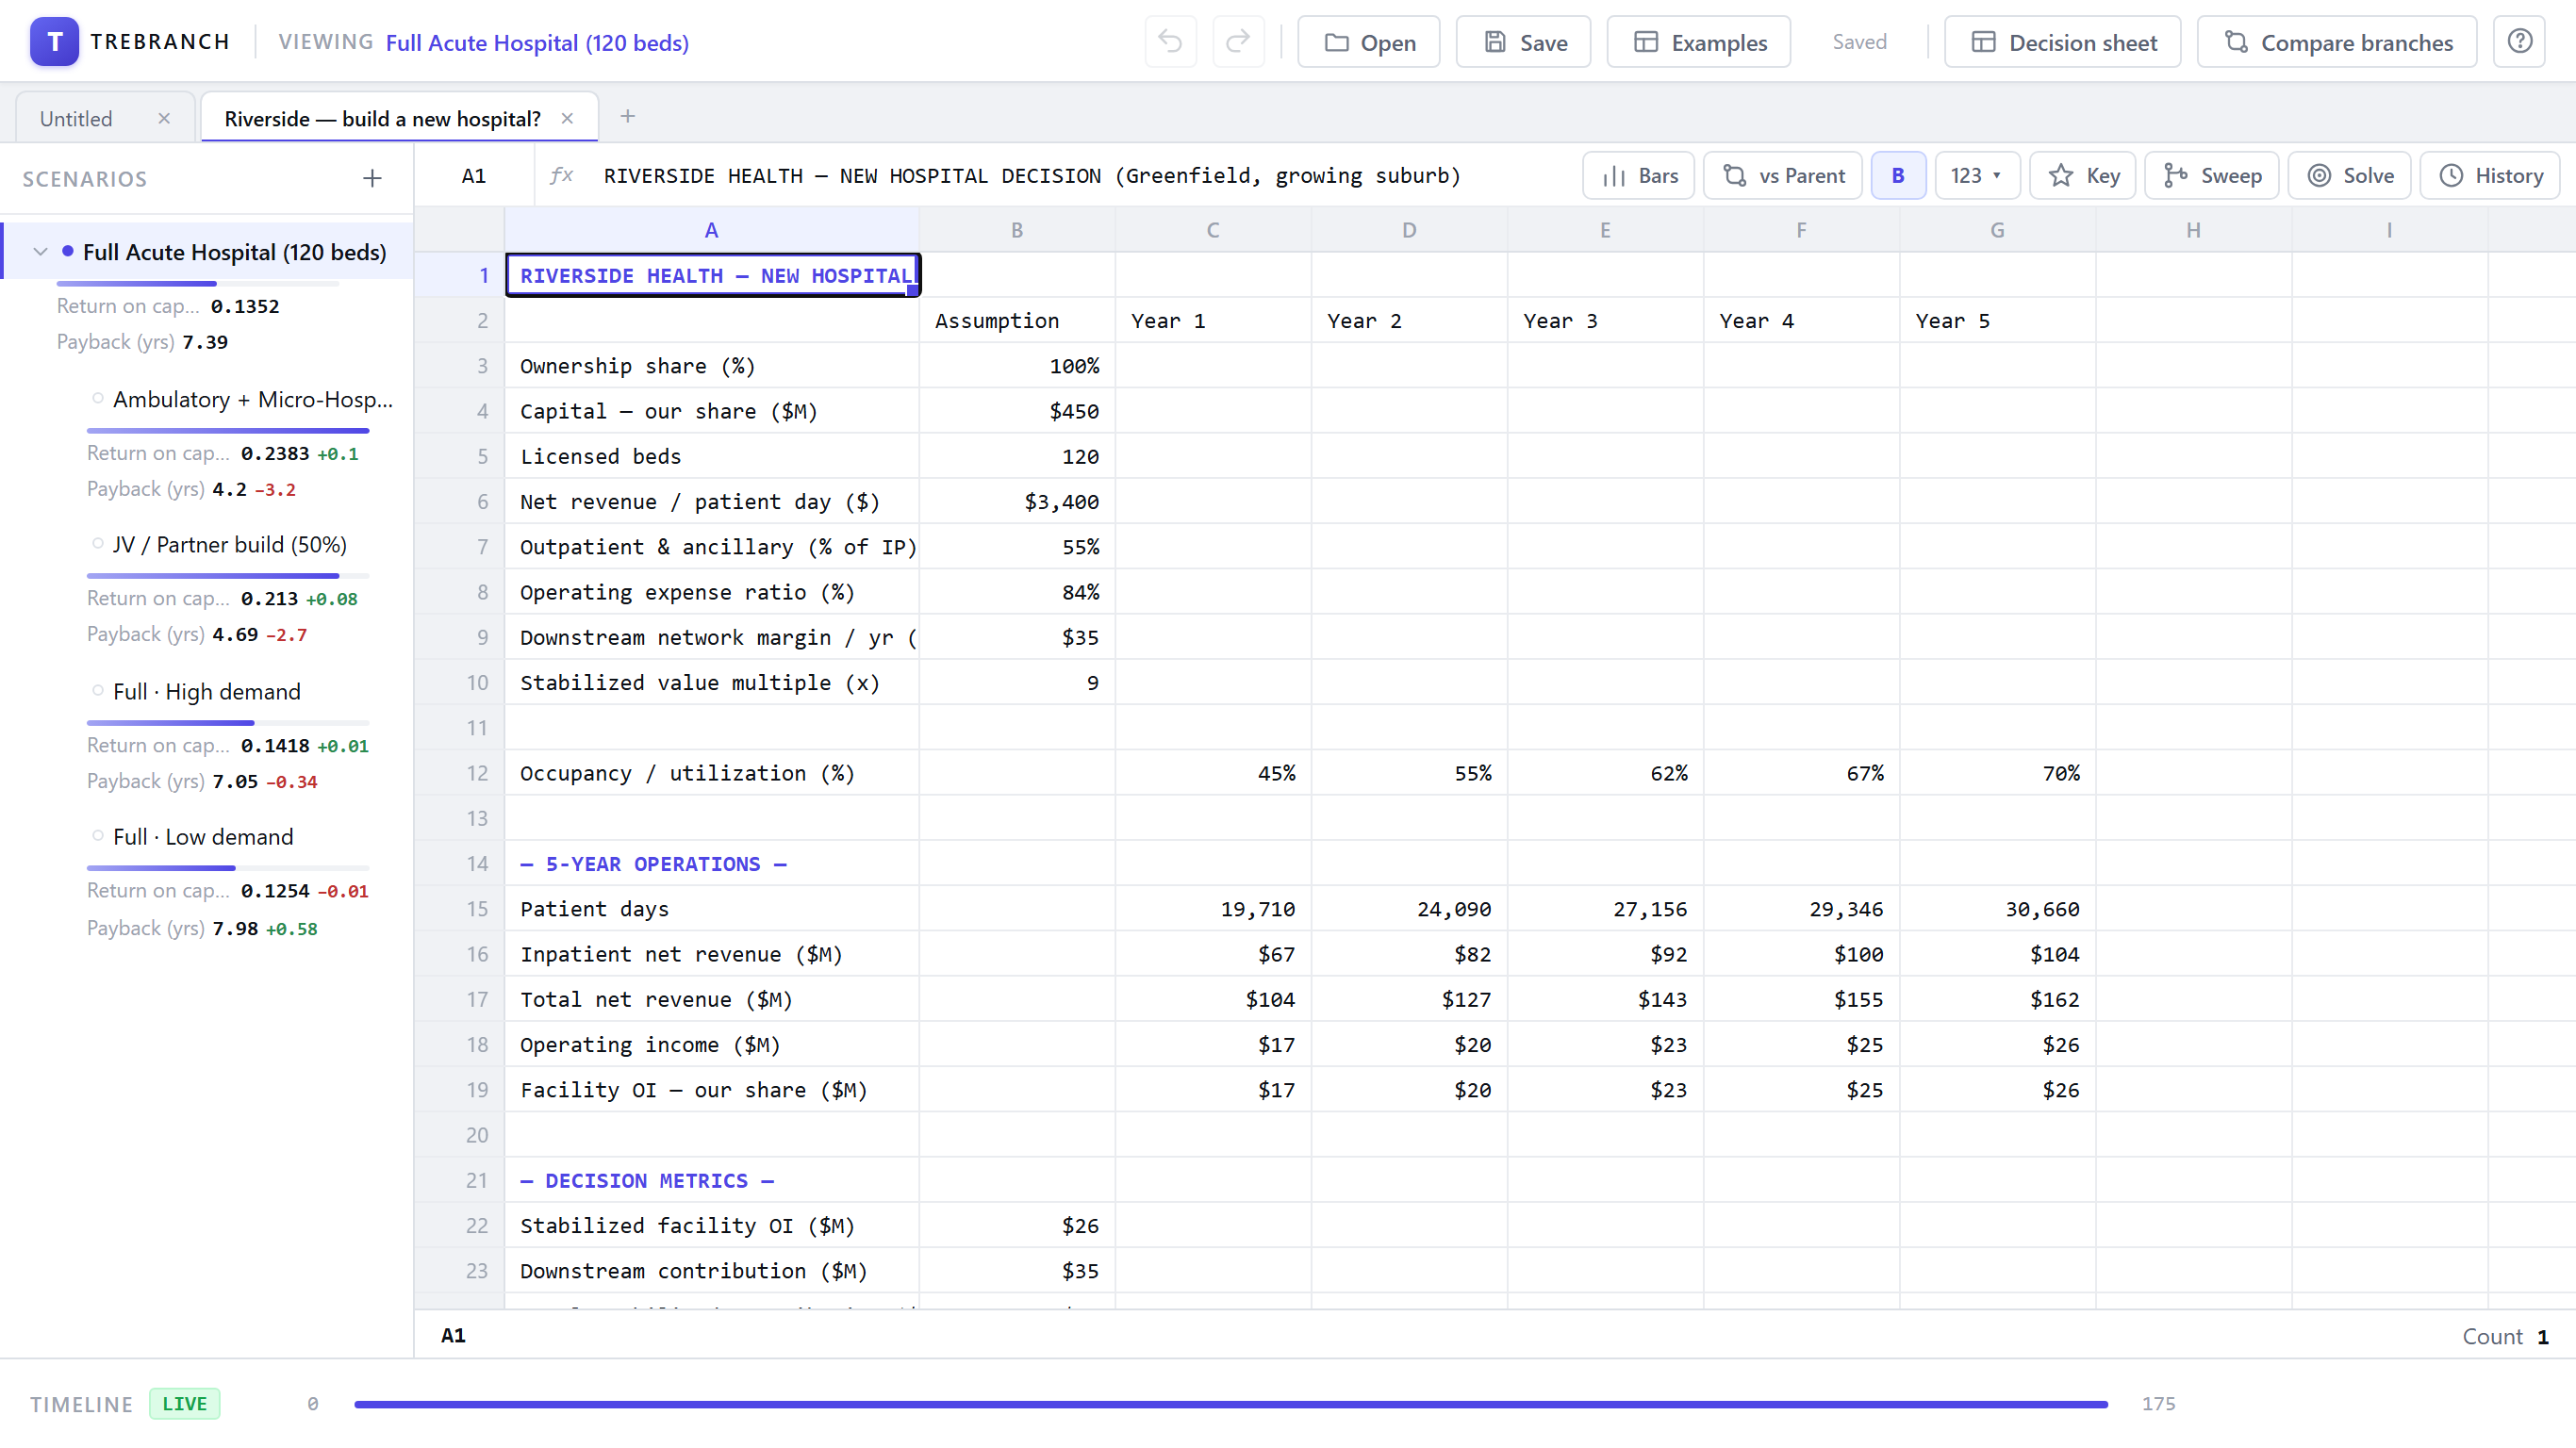Click the formula bar text
Screen dimensions: 2576x1448
click(x=1031, y=175)
